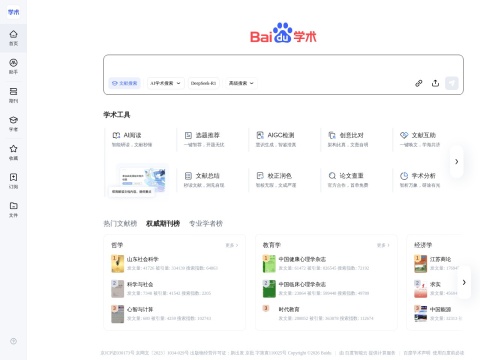This screenshot has width=480, height=360.
Task: Switch to the 热门文献榜 tab
Action: click(x=120, y=223)
